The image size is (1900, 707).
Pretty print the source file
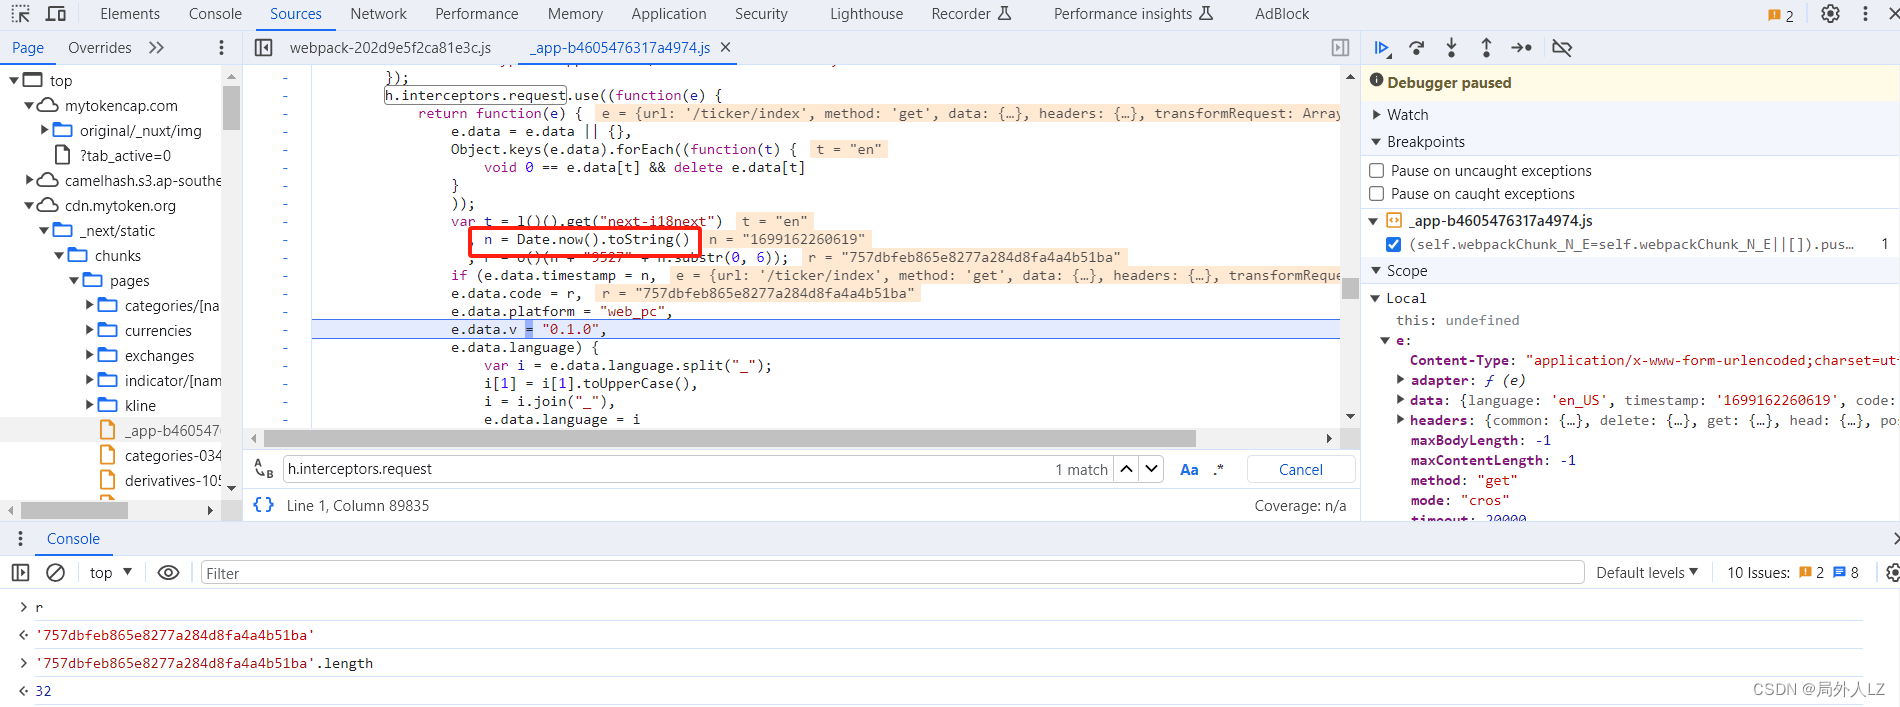(263, 505)
